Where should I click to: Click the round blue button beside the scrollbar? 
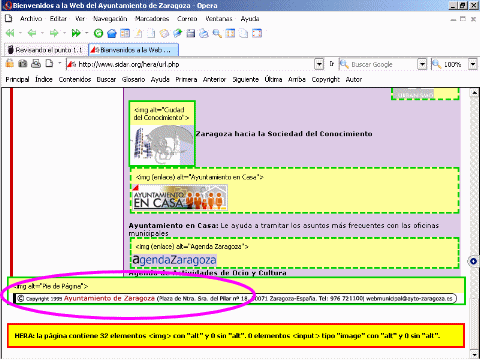[473, 261]
